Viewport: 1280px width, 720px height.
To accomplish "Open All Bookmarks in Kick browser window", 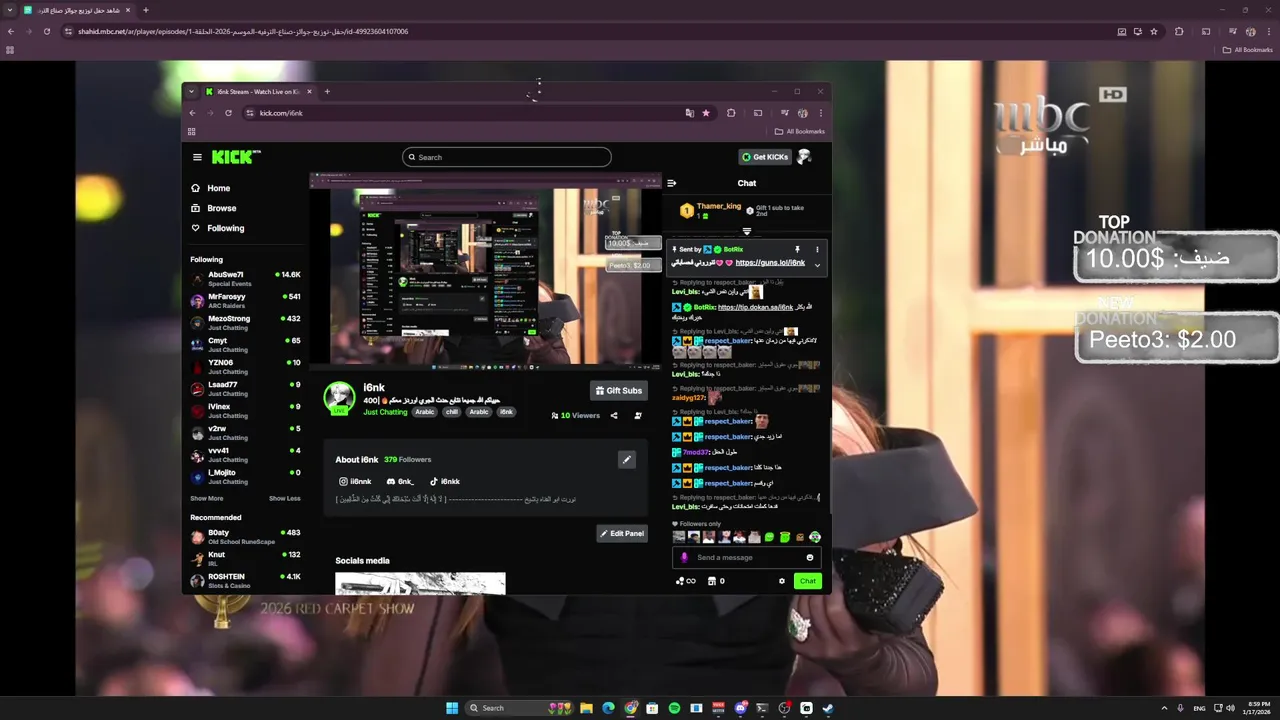I will coord(800,131).
